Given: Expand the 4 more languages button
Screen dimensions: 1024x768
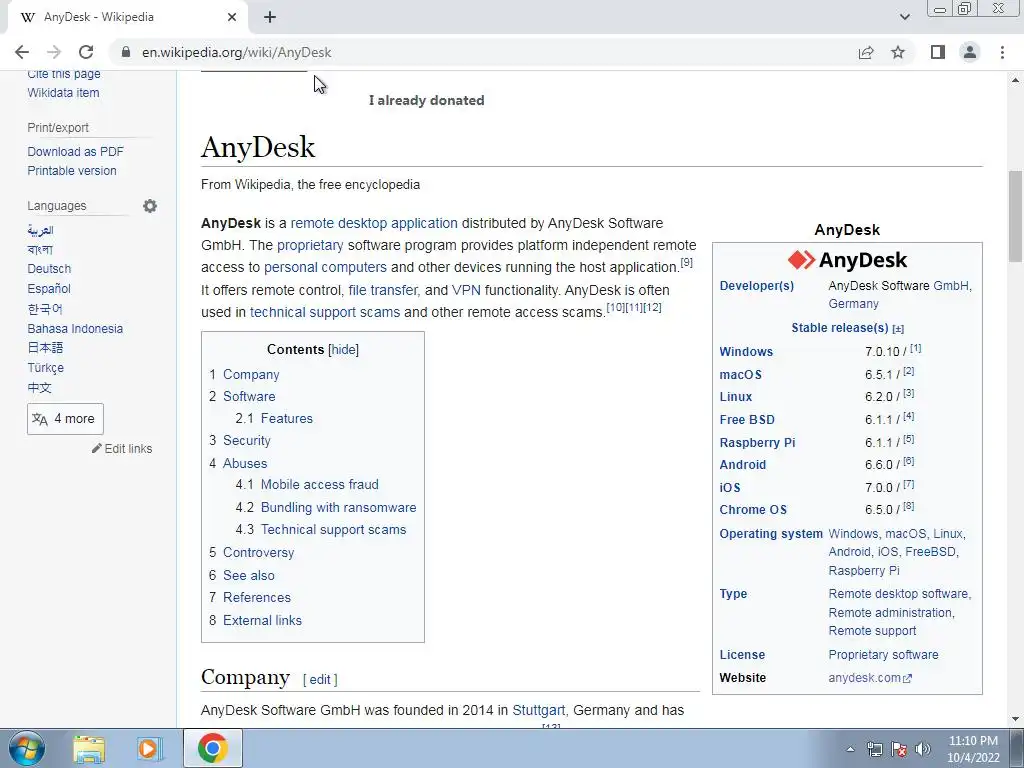Looking at the screenshot, I should 65,419.
